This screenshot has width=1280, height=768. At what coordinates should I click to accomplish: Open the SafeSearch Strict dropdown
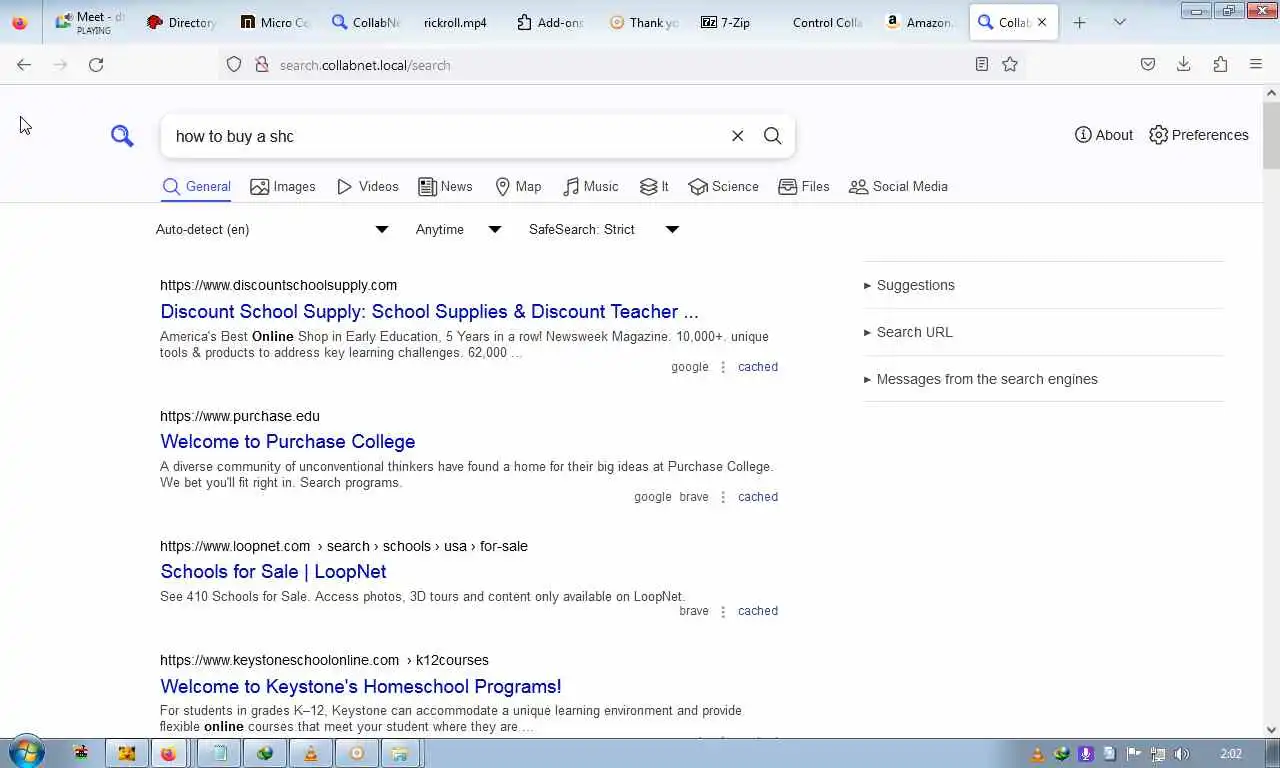tap(603, 229)
